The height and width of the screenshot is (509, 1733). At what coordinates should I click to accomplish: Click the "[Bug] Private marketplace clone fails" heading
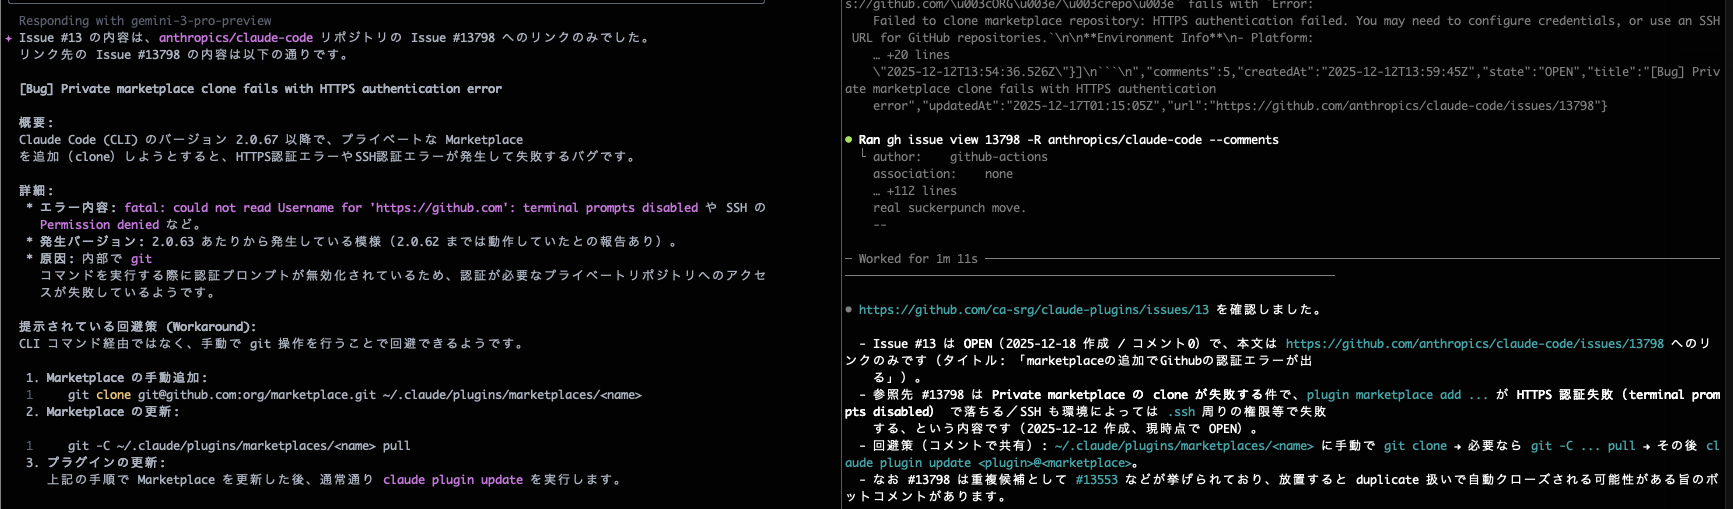[260, 89]
